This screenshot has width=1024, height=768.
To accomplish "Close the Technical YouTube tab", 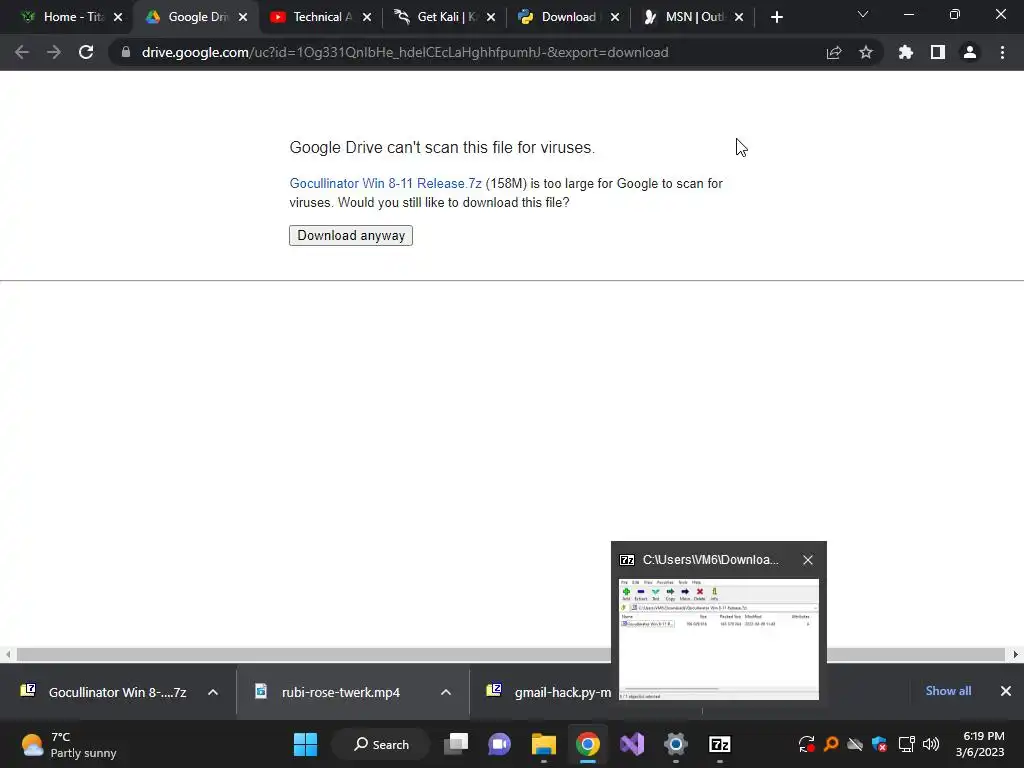I will (367, 17).
